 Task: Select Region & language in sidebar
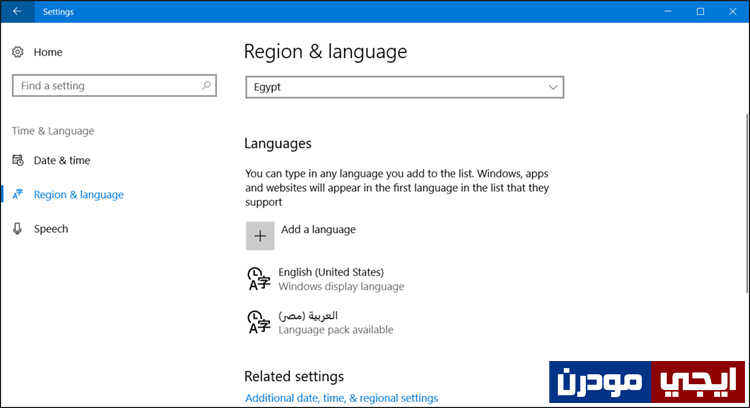78,195
